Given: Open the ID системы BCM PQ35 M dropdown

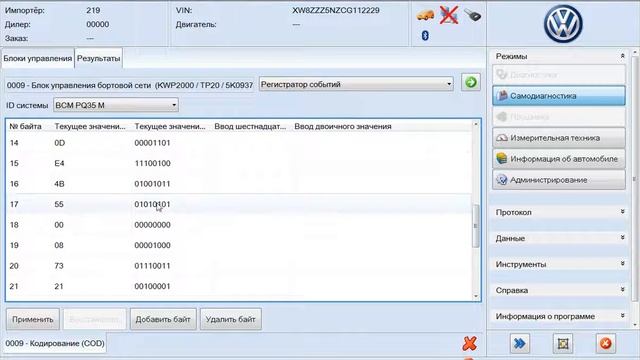Looking at the screenshot, I should 116,105.
